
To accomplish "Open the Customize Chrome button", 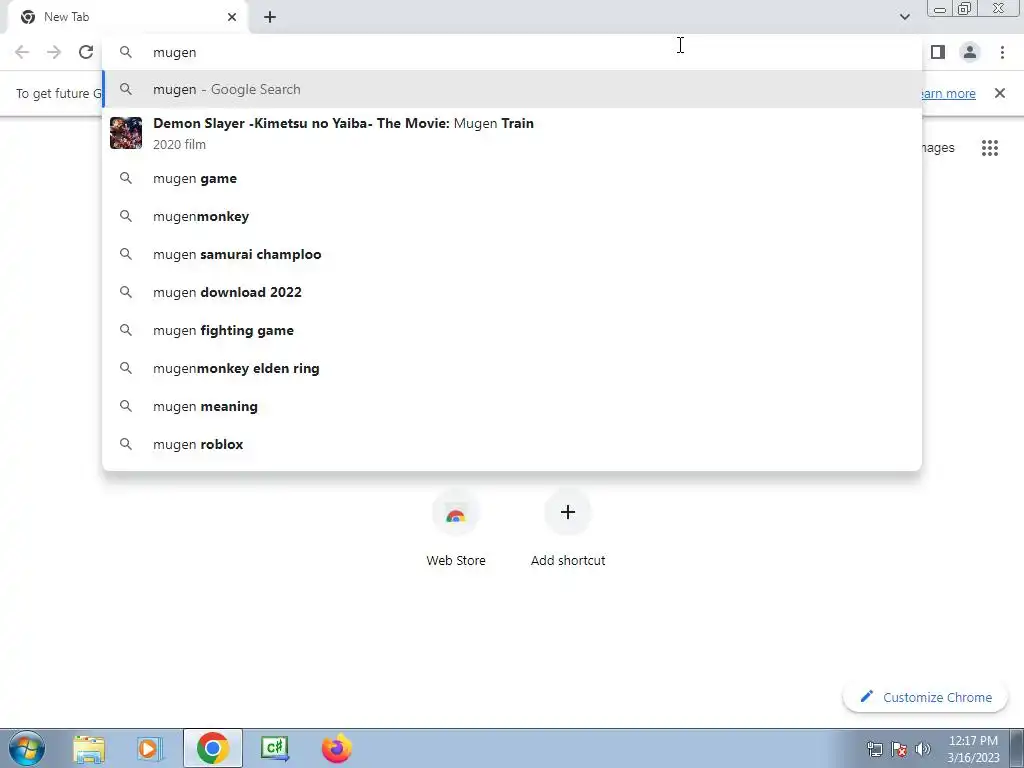I will click(x=925, y=697).
